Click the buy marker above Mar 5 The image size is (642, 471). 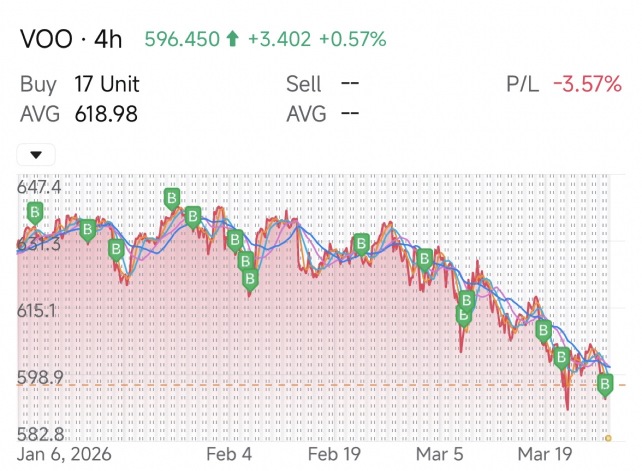[425, 259]
